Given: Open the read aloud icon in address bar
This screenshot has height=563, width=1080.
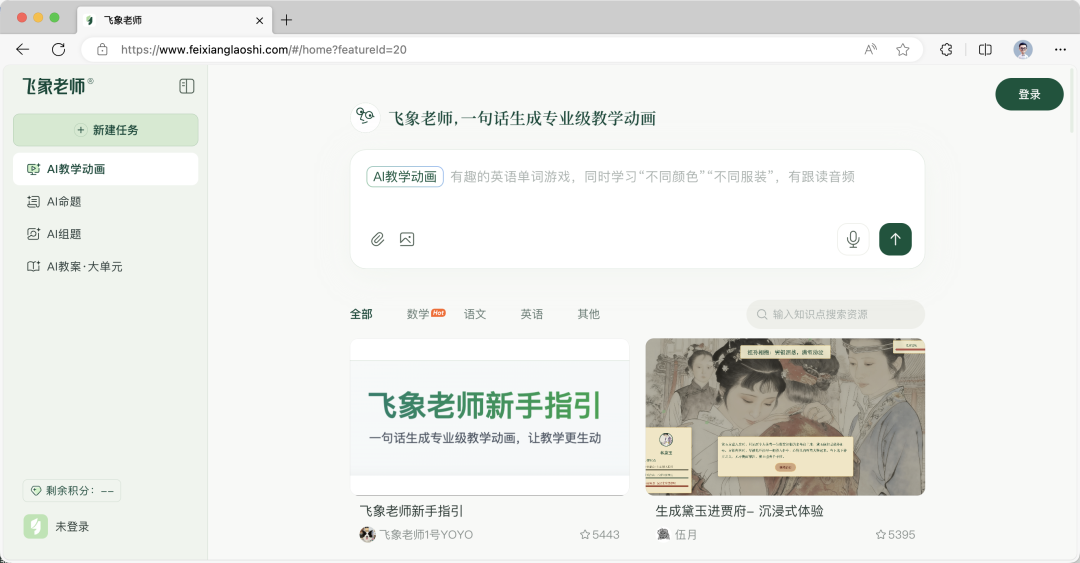Looking at the screenshot, I should tap(871, 50).
